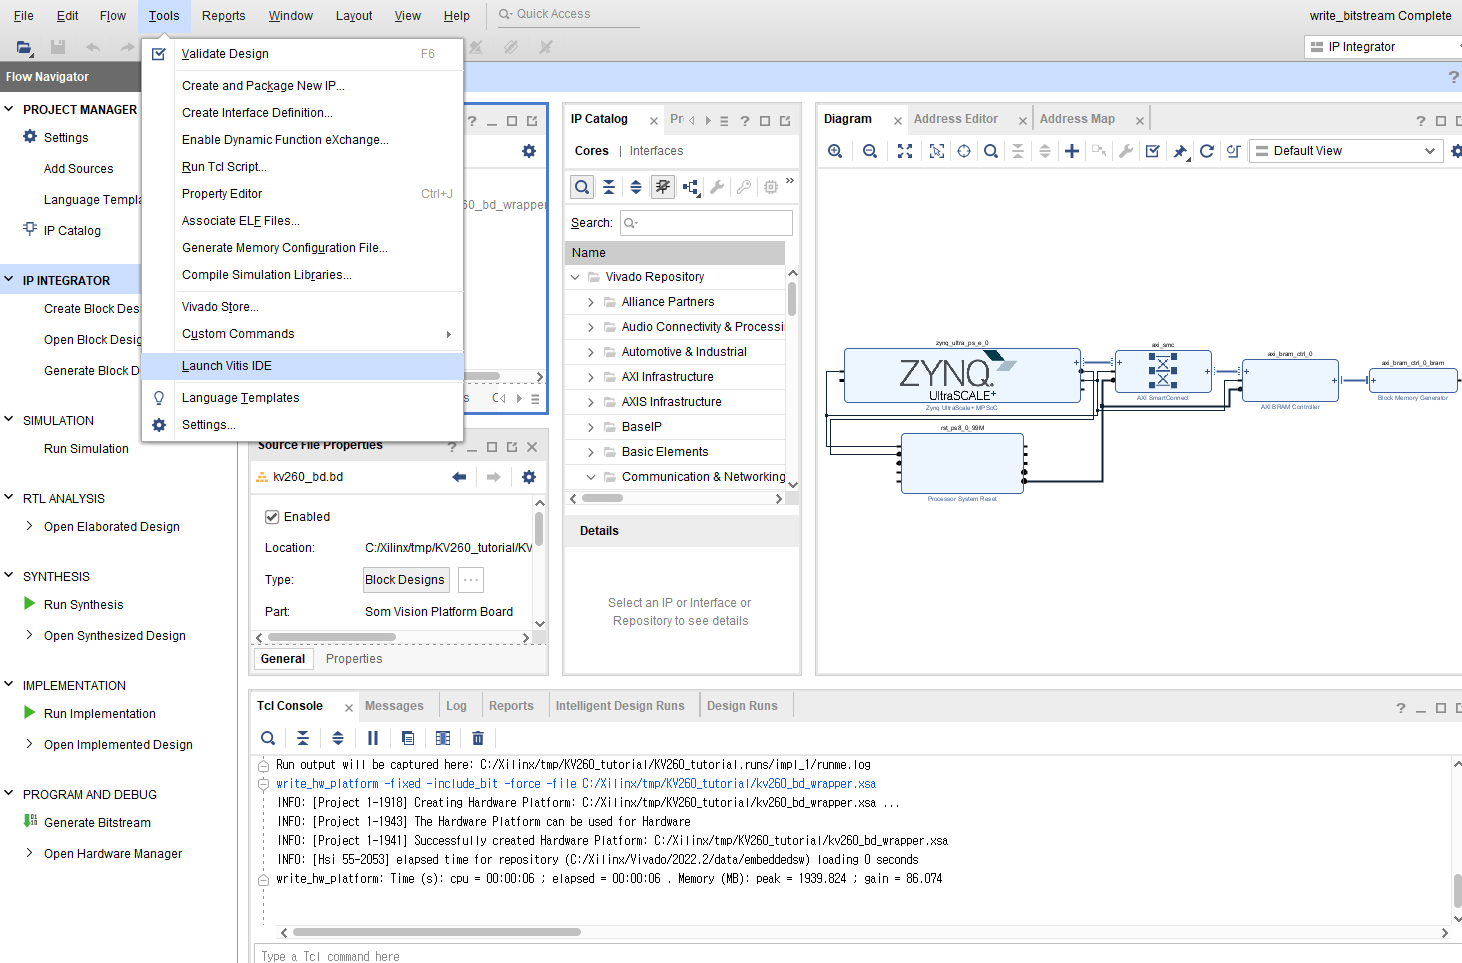The height and width of the screenshot is (963, 1462).
Task: Toggle the Enabled checkbox for kv260_bd.bd
Action: tap(272, 517)
